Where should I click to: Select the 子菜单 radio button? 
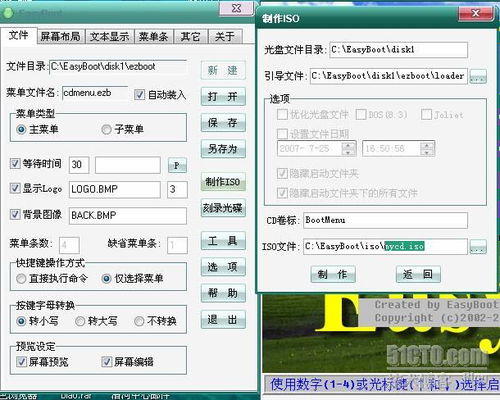(106, 129)
